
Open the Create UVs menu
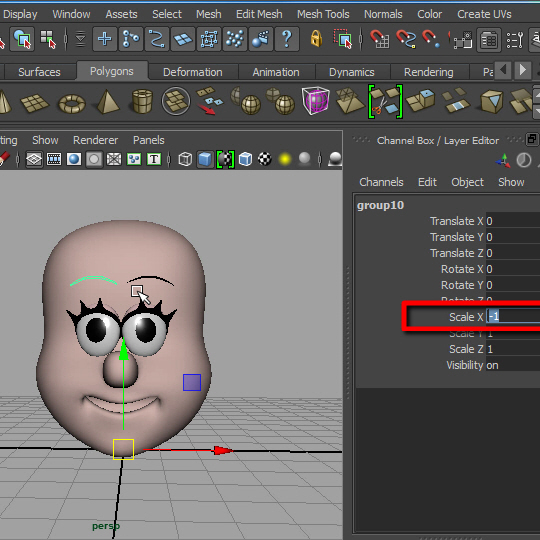pyautogui.click(x=484, y=14)
